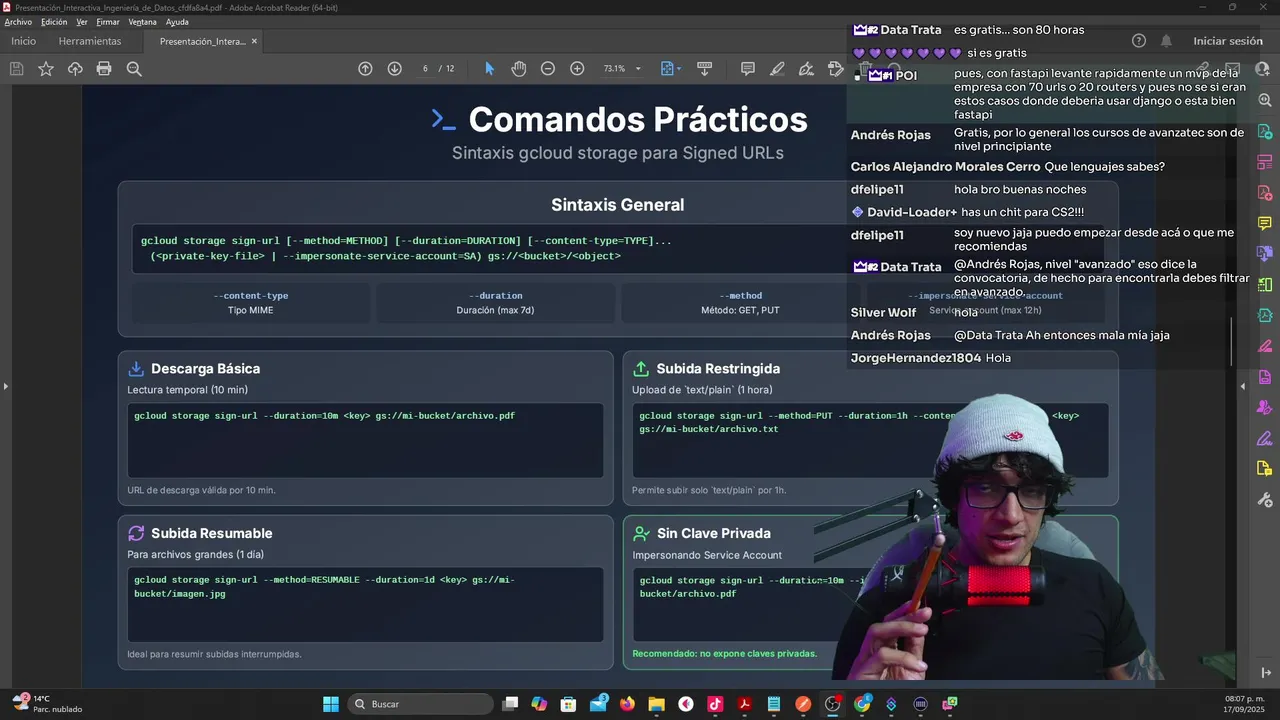Open the Ayuda menu
1280x720 pixels.
point(177,22)
